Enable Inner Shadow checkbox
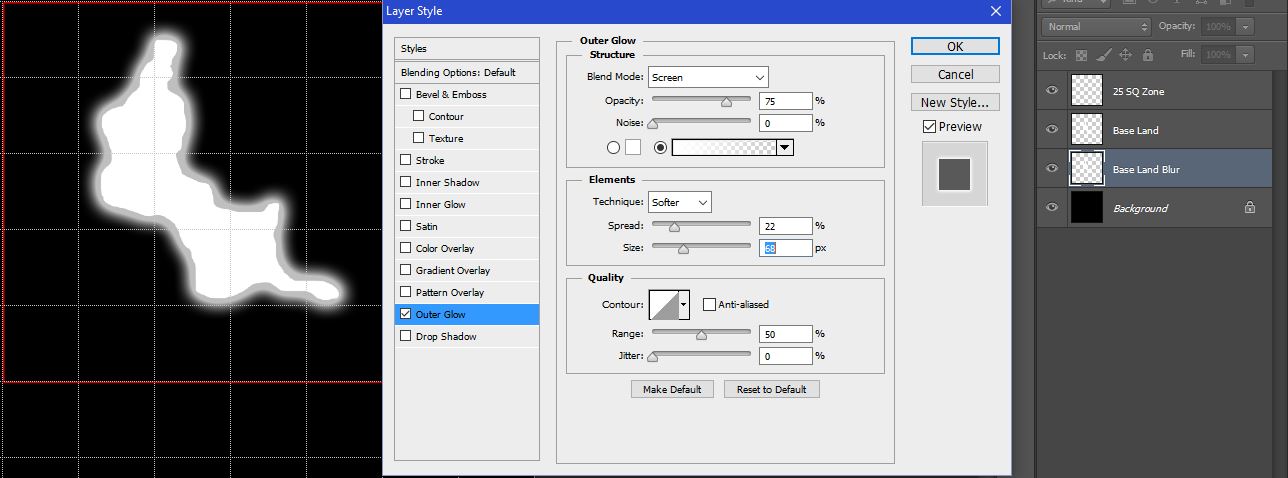 (406, 182)
